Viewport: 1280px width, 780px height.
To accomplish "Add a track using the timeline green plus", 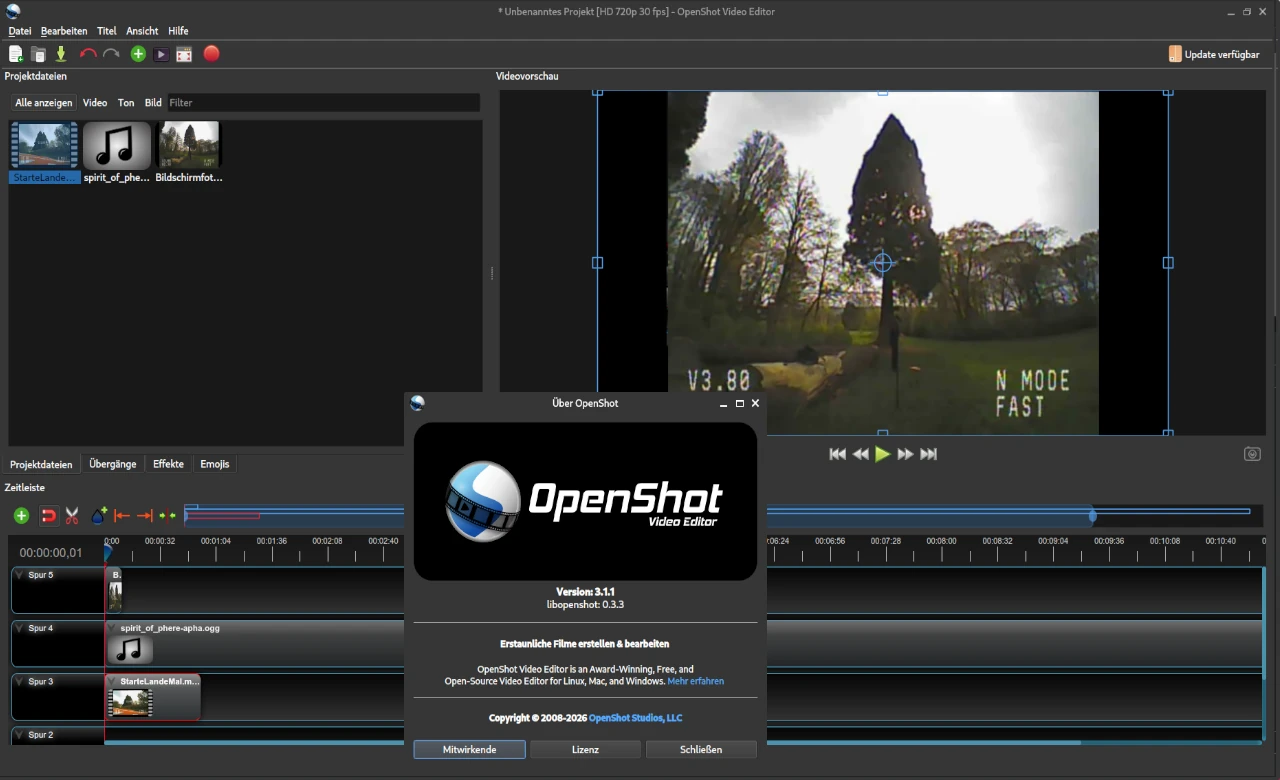I will [21, 516].
